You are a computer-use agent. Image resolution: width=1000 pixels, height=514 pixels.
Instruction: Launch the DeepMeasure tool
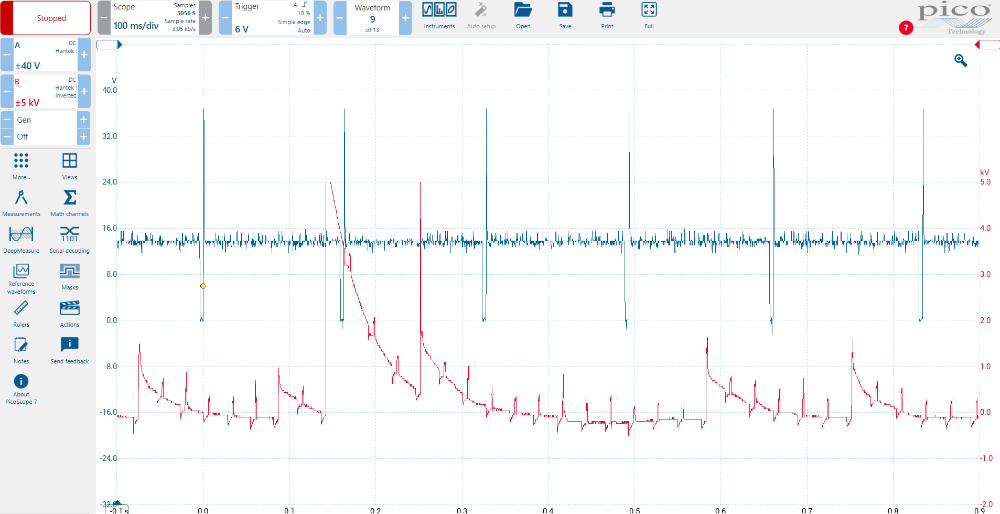pyautogui.click(x=20, y=238)
